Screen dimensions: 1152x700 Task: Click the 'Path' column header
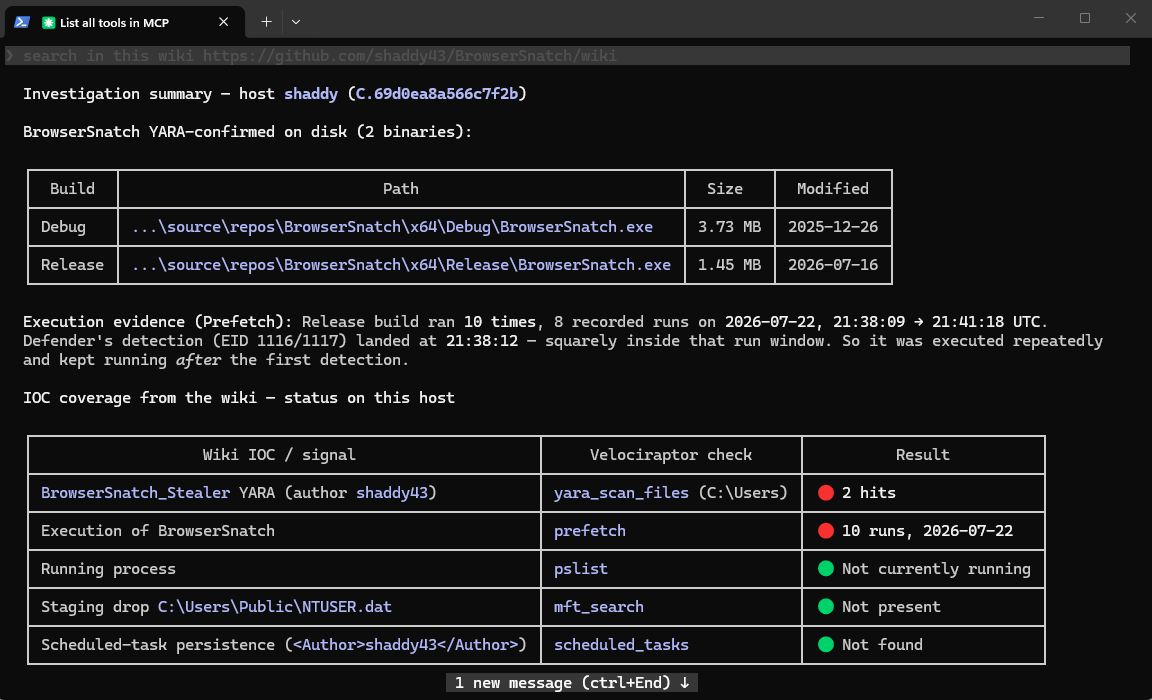(x=400, y=189)
